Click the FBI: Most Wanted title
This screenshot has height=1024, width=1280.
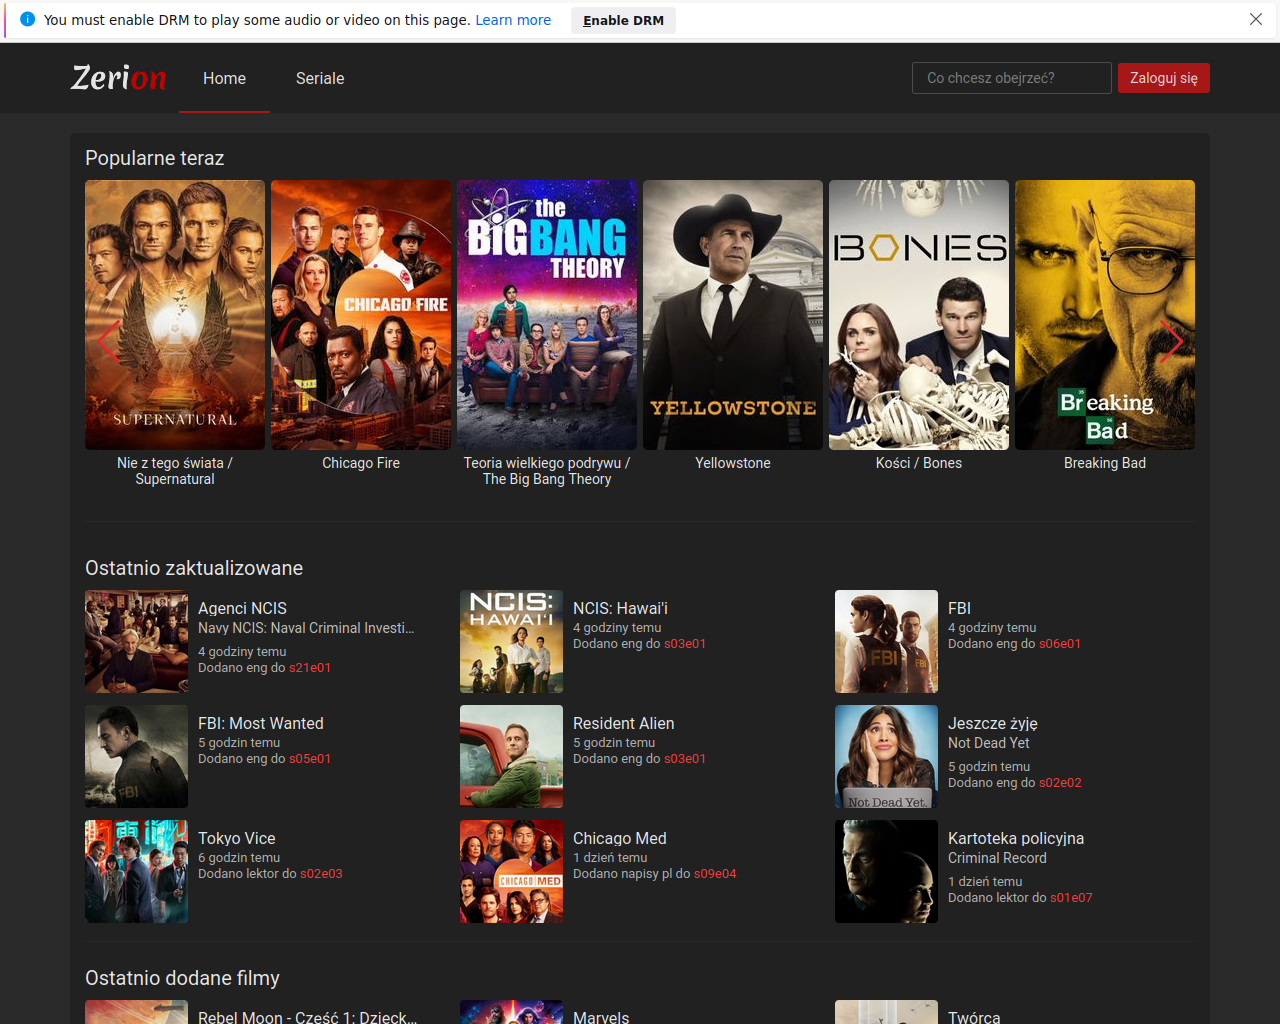(x=260, y=723)
